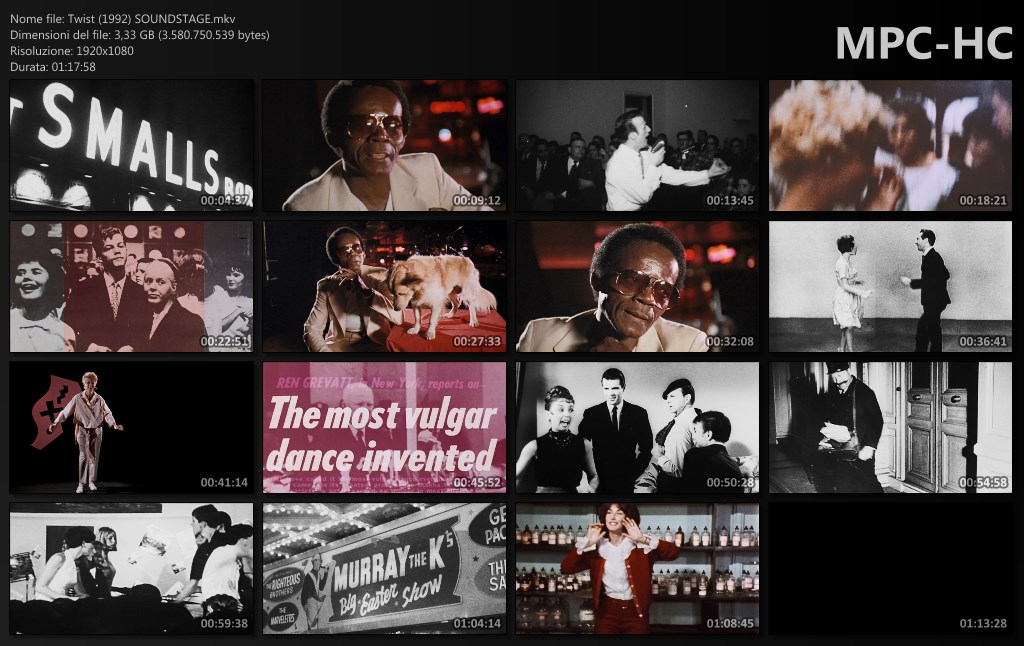This screenshot has width=1024, height=646.
Task: Click the man by doorway thumbnail at 00:54:58
Action: click(891, 428)
